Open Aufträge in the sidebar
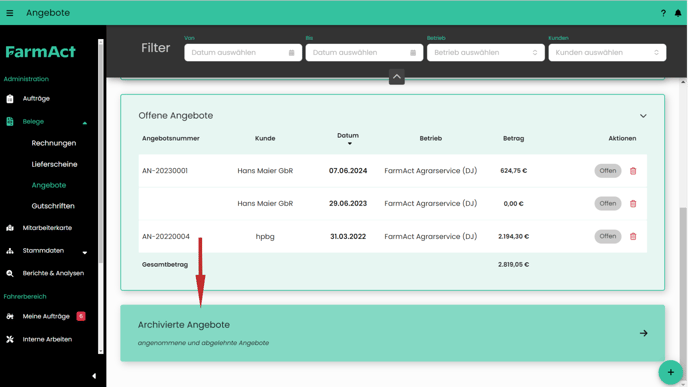688x387 pixels. coord(36,99)
